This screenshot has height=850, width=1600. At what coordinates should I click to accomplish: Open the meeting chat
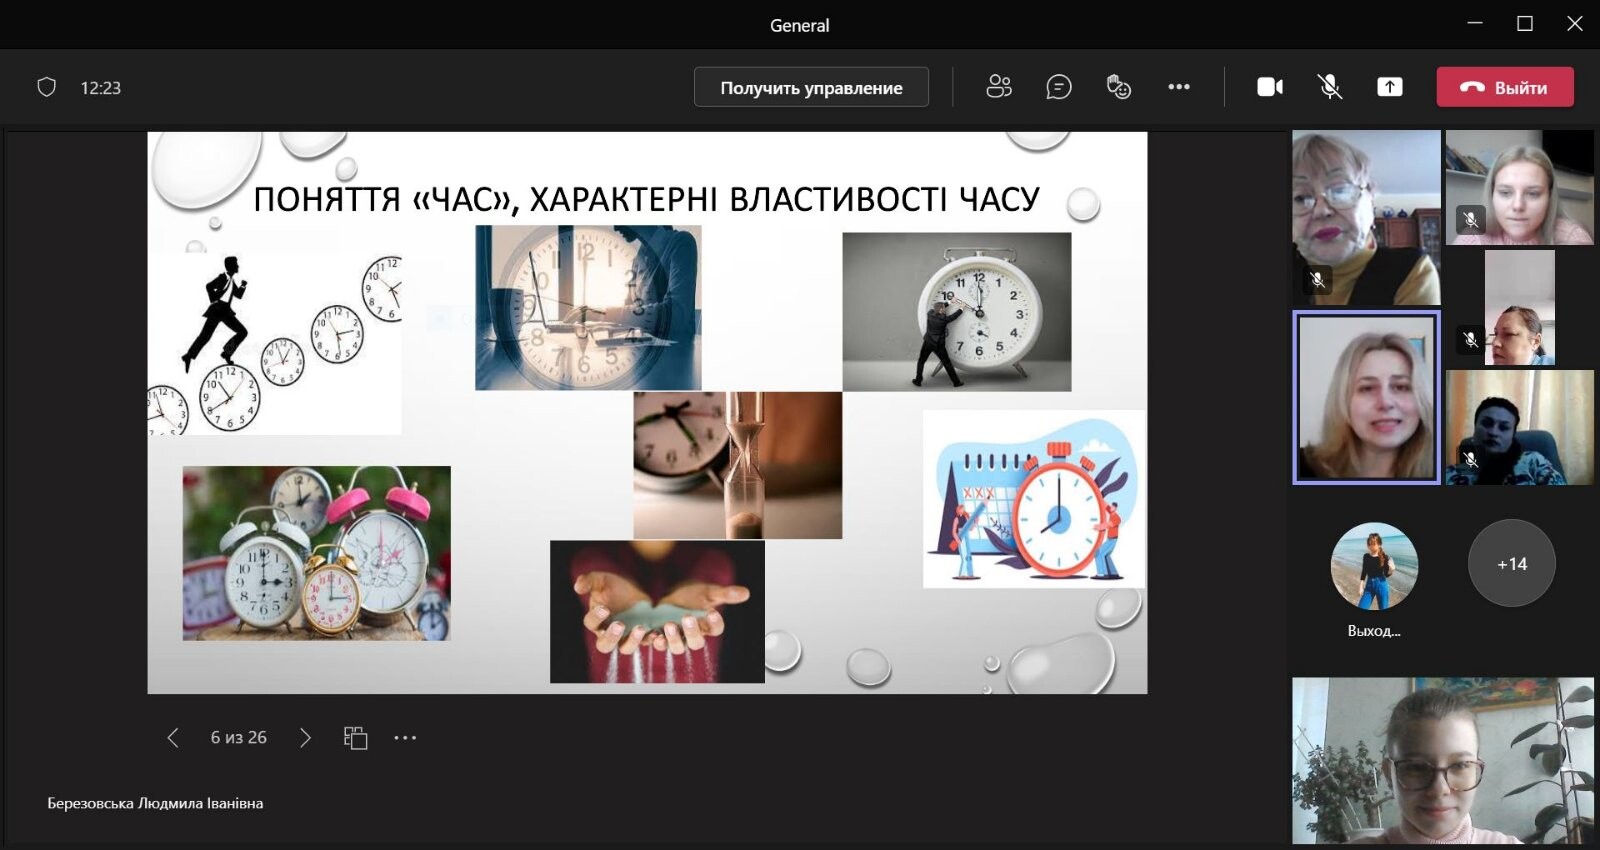(x=1059, y=87)
